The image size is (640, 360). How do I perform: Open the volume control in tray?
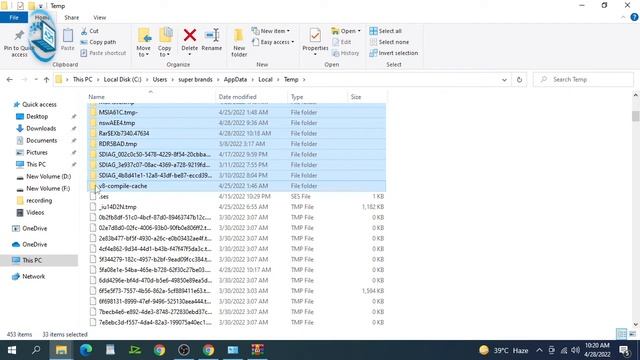coord(576,350)
